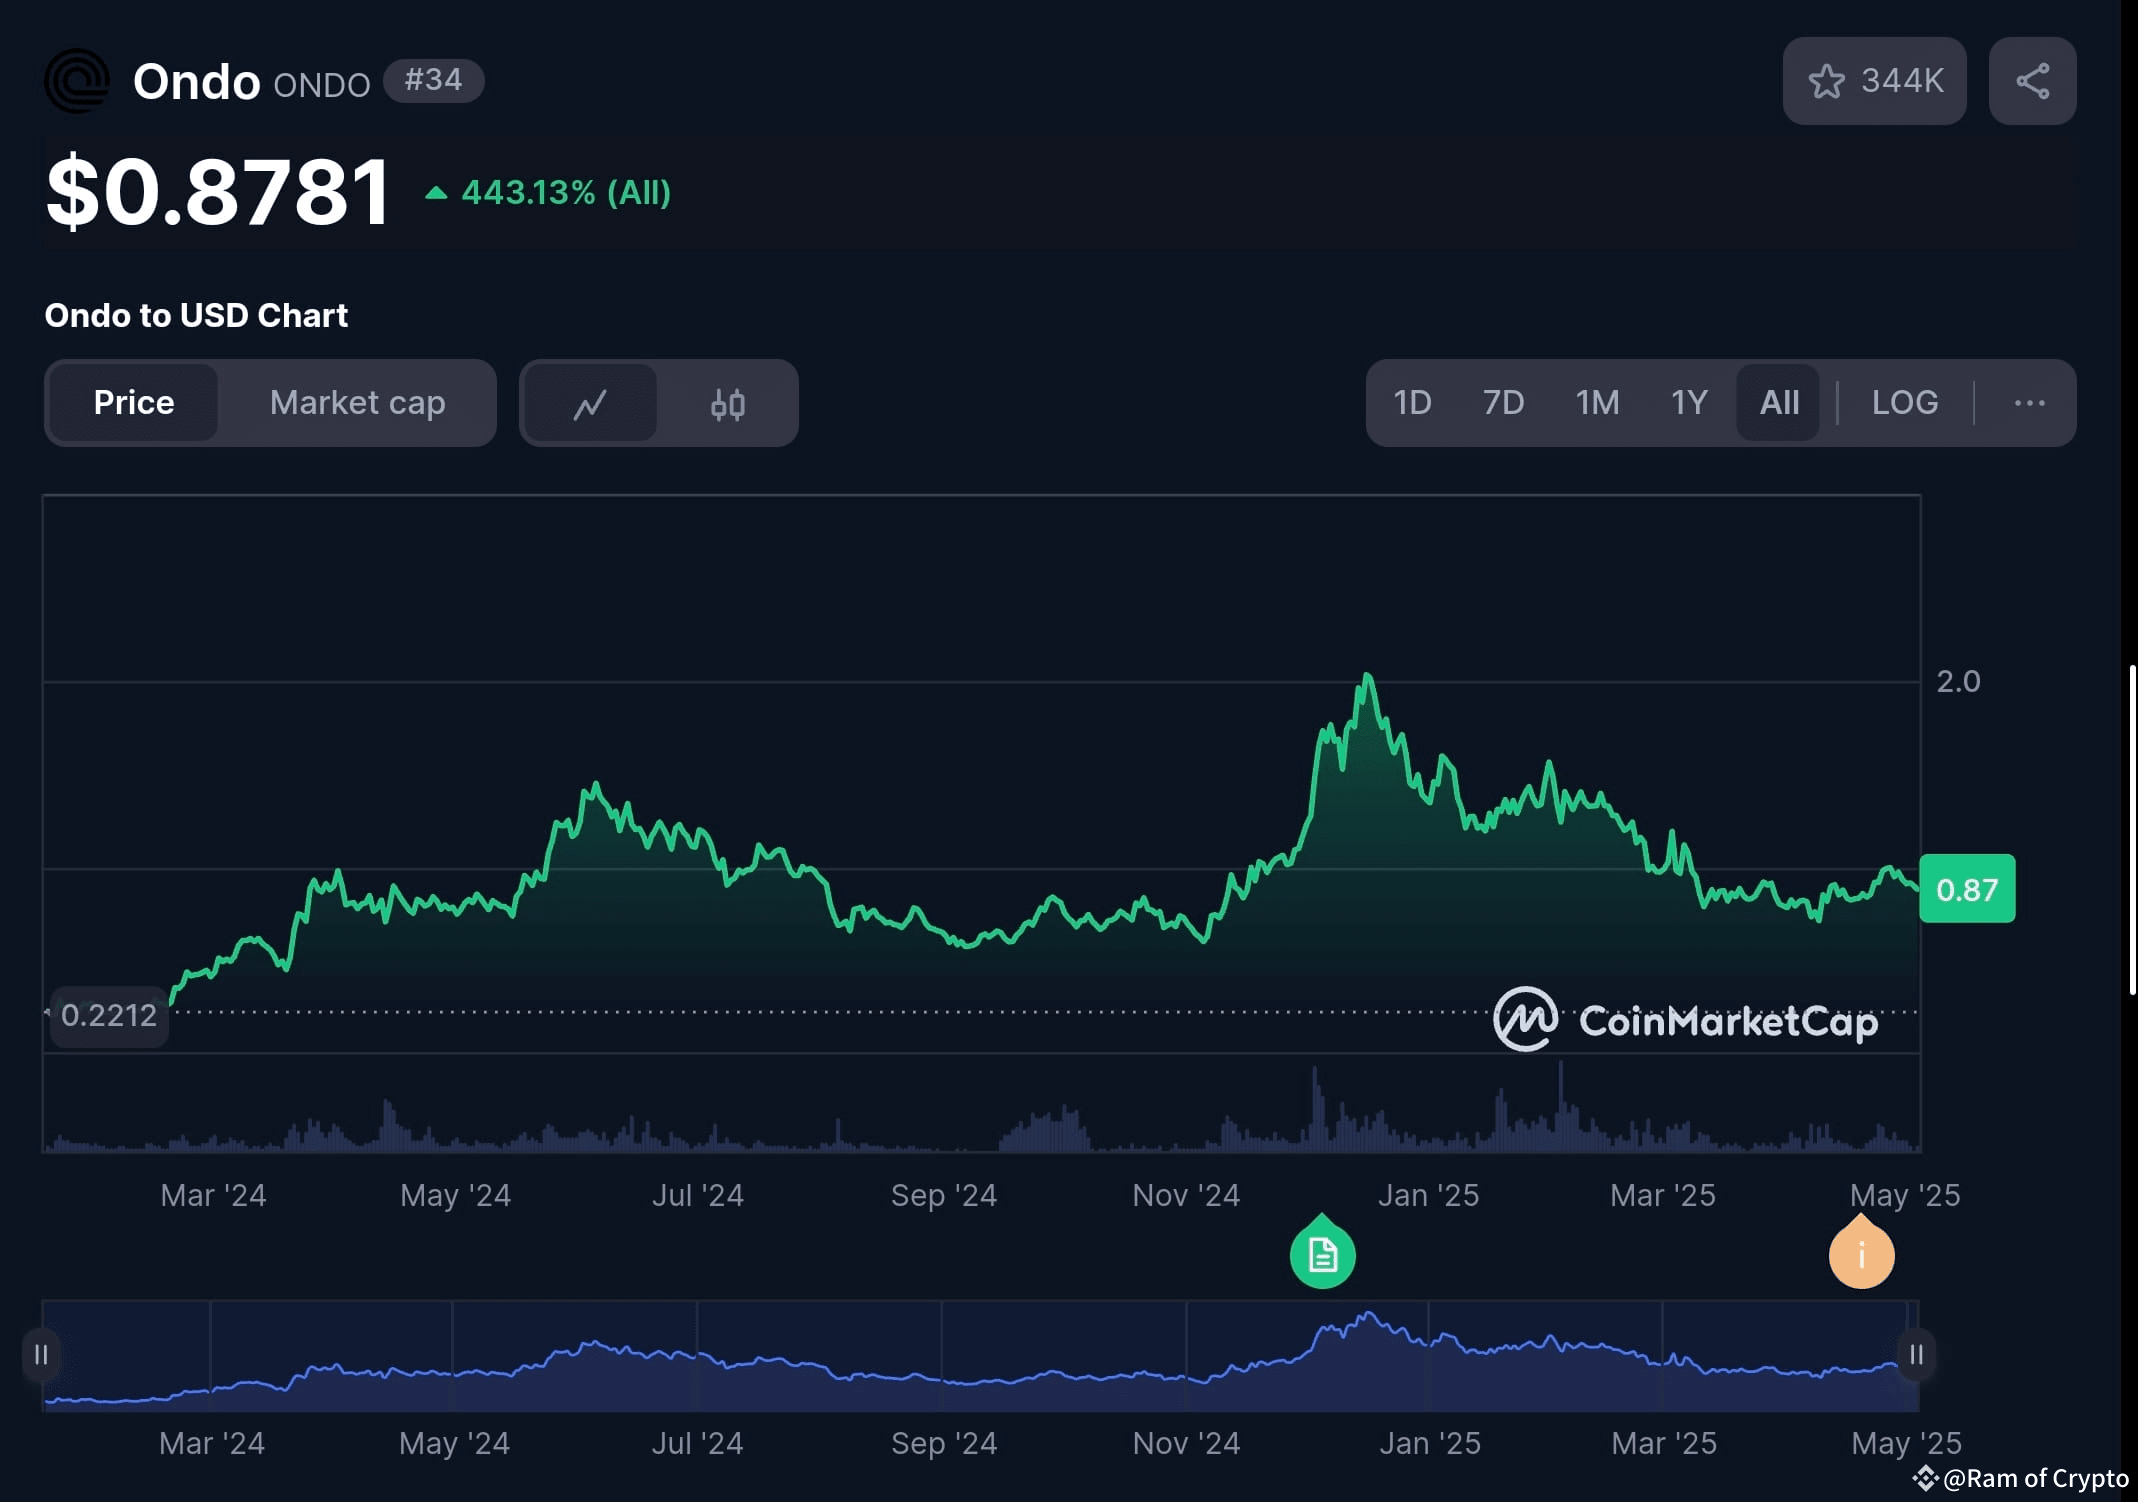
Task: Set chart range to 7D
Action: click(x=1503, y=403)
